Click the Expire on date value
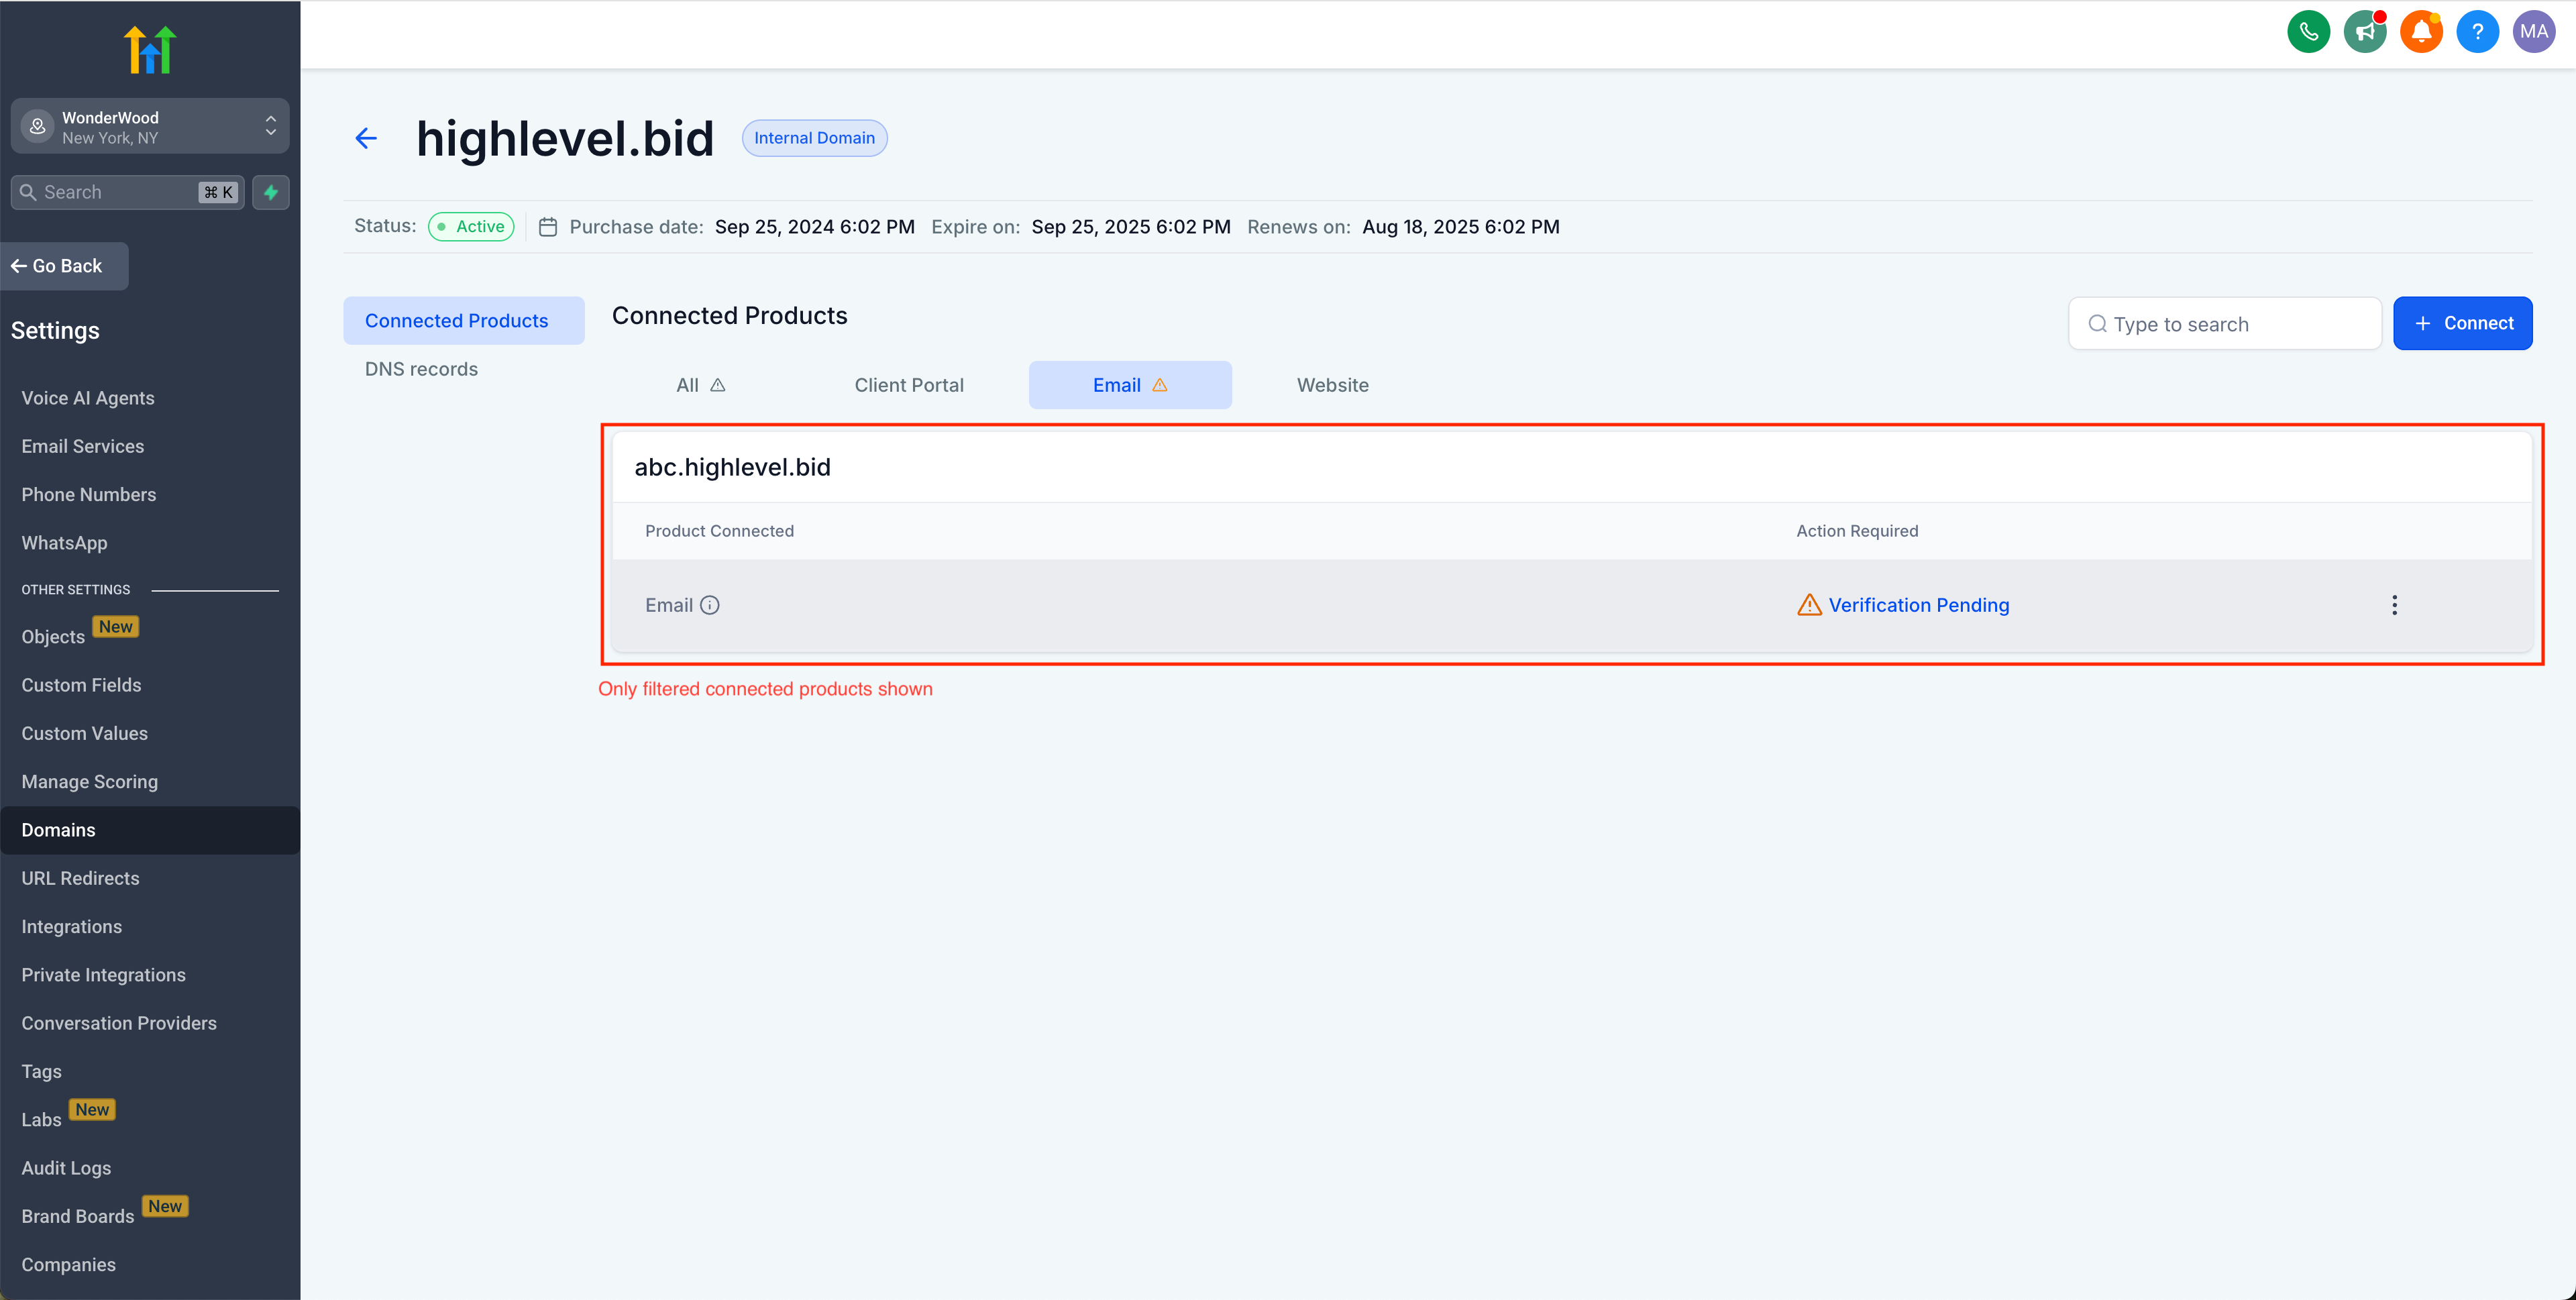 tap(1131, 227)
